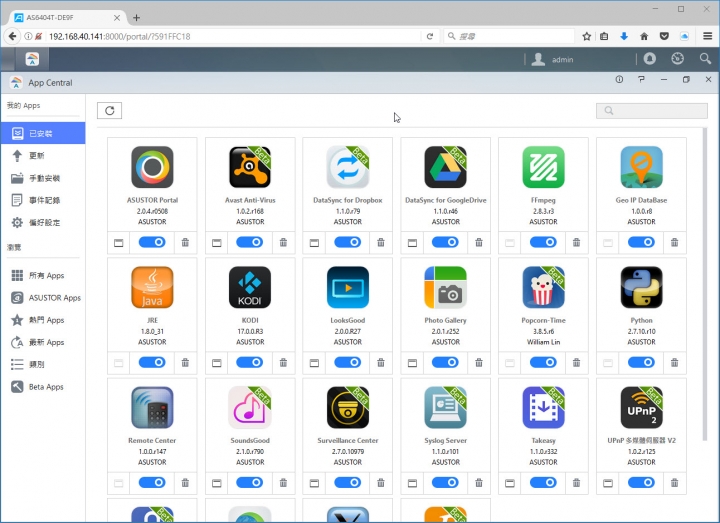Show 最新 Apps list
This screenshot has height=523, width=720.
43,342
